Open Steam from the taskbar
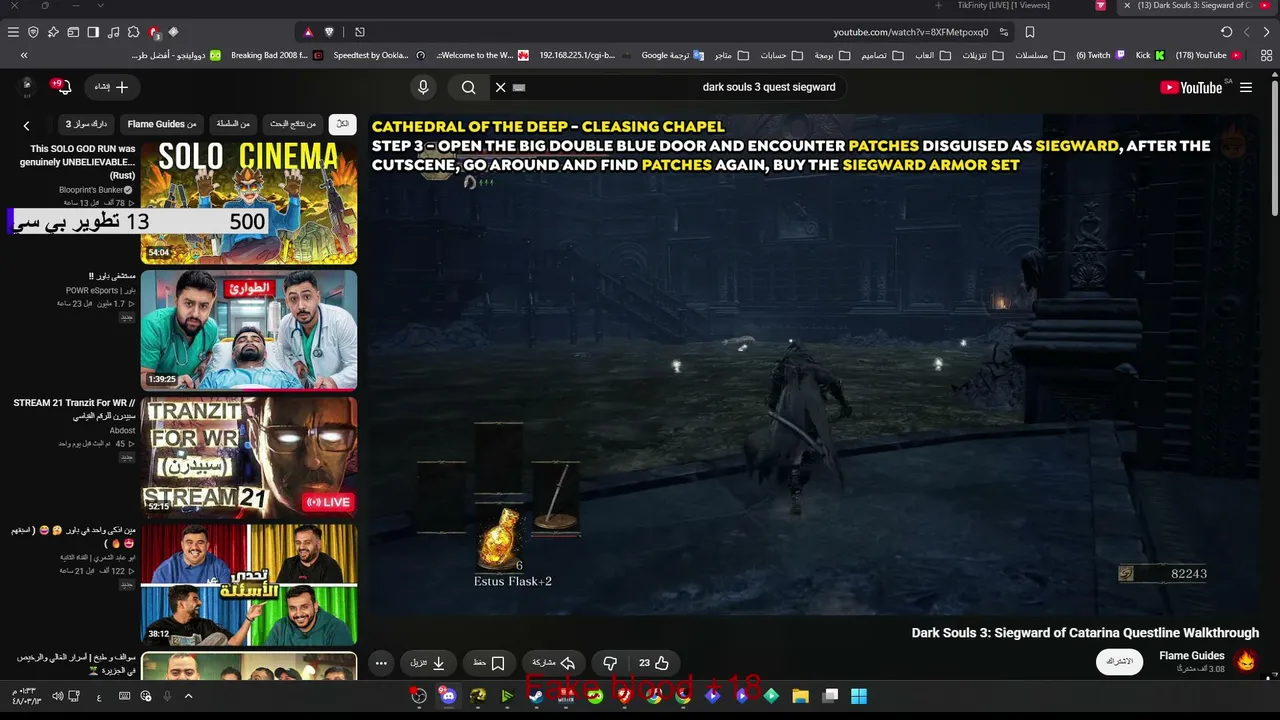The width and height of the screenshot is (1280, 720). pos(536,696)
